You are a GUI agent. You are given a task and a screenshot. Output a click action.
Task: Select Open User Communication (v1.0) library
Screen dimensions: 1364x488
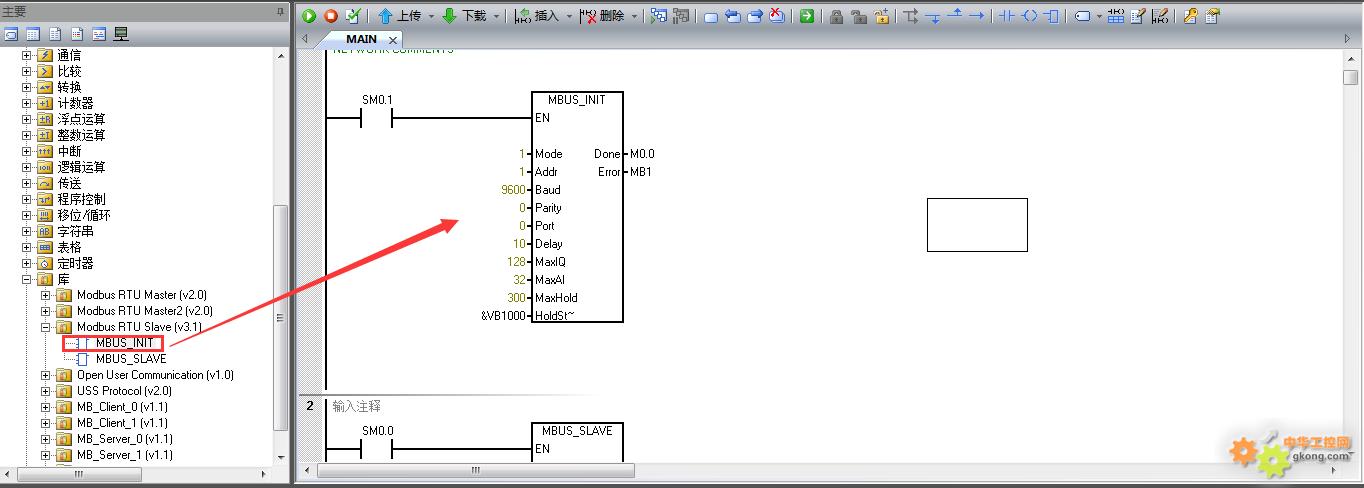point(155,375)
